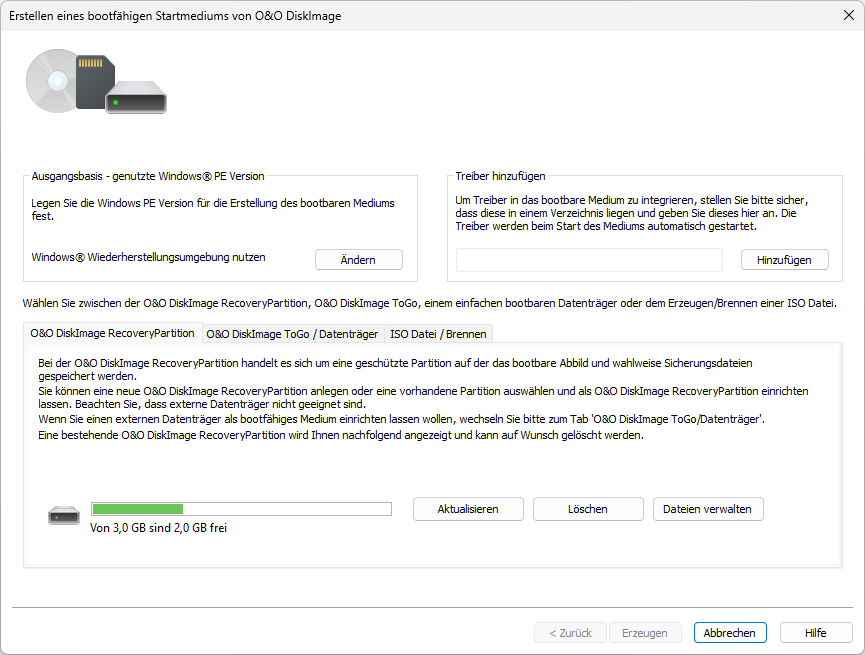Click the Erzeugen button
Viewport: 865px width, 655px height.
click(x=645, y=633)
